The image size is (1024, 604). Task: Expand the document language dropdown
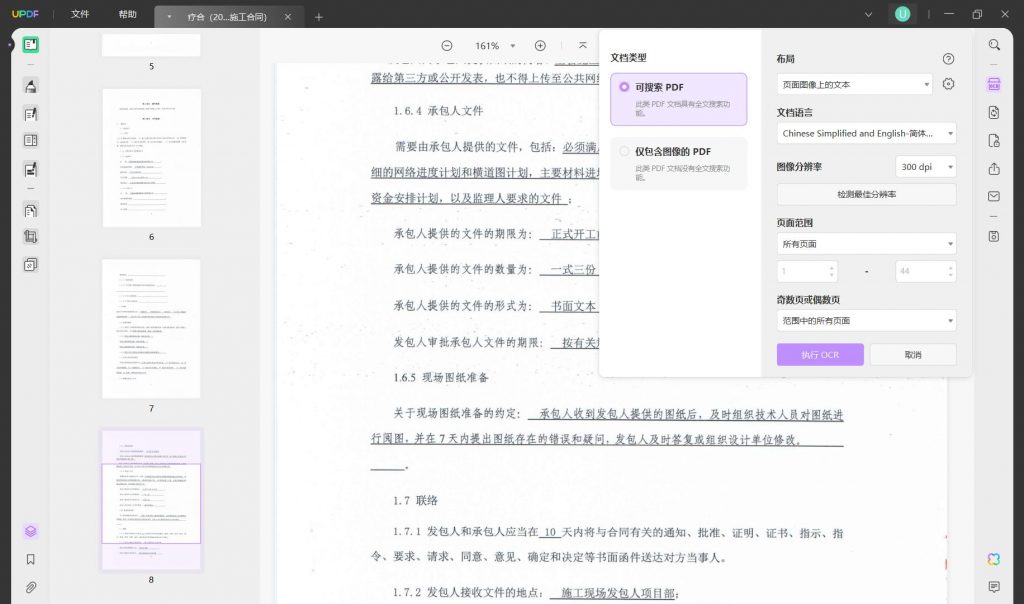pos(866,133)
